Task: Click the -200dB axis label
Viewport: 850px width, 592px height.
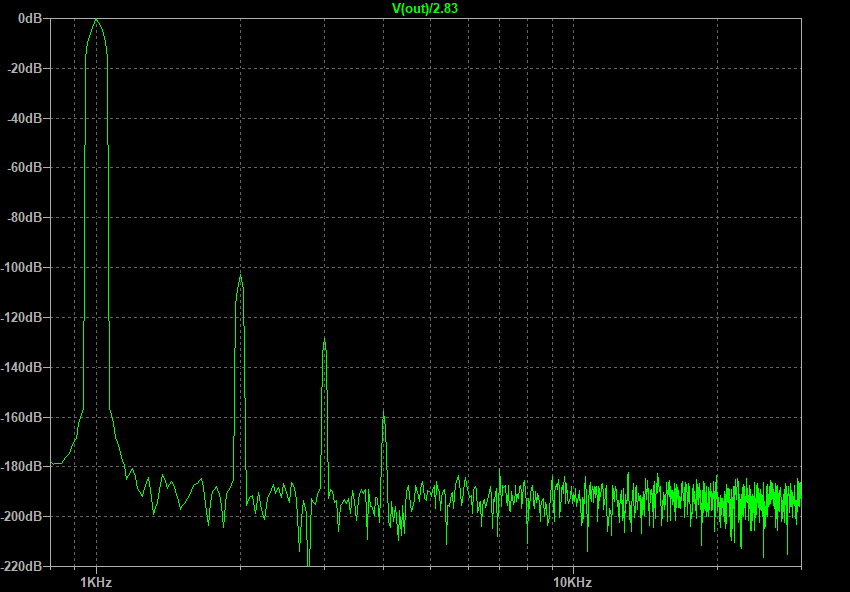Action: coord(22,516)
